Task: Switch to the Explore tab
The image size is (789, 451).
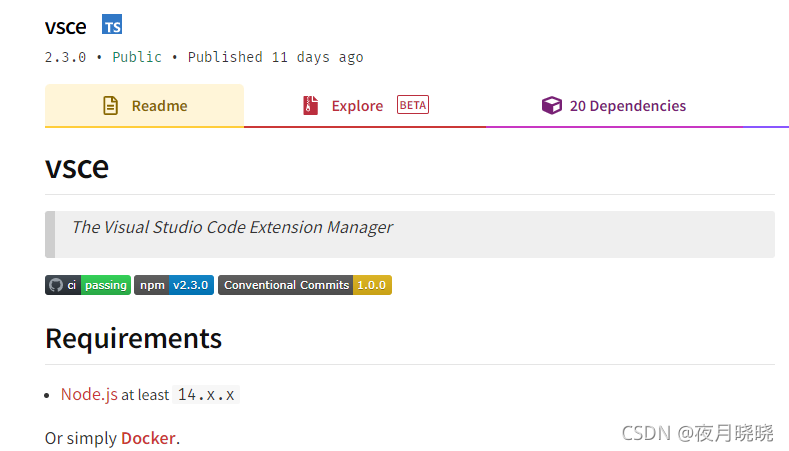Action: (x=365, y=106)
